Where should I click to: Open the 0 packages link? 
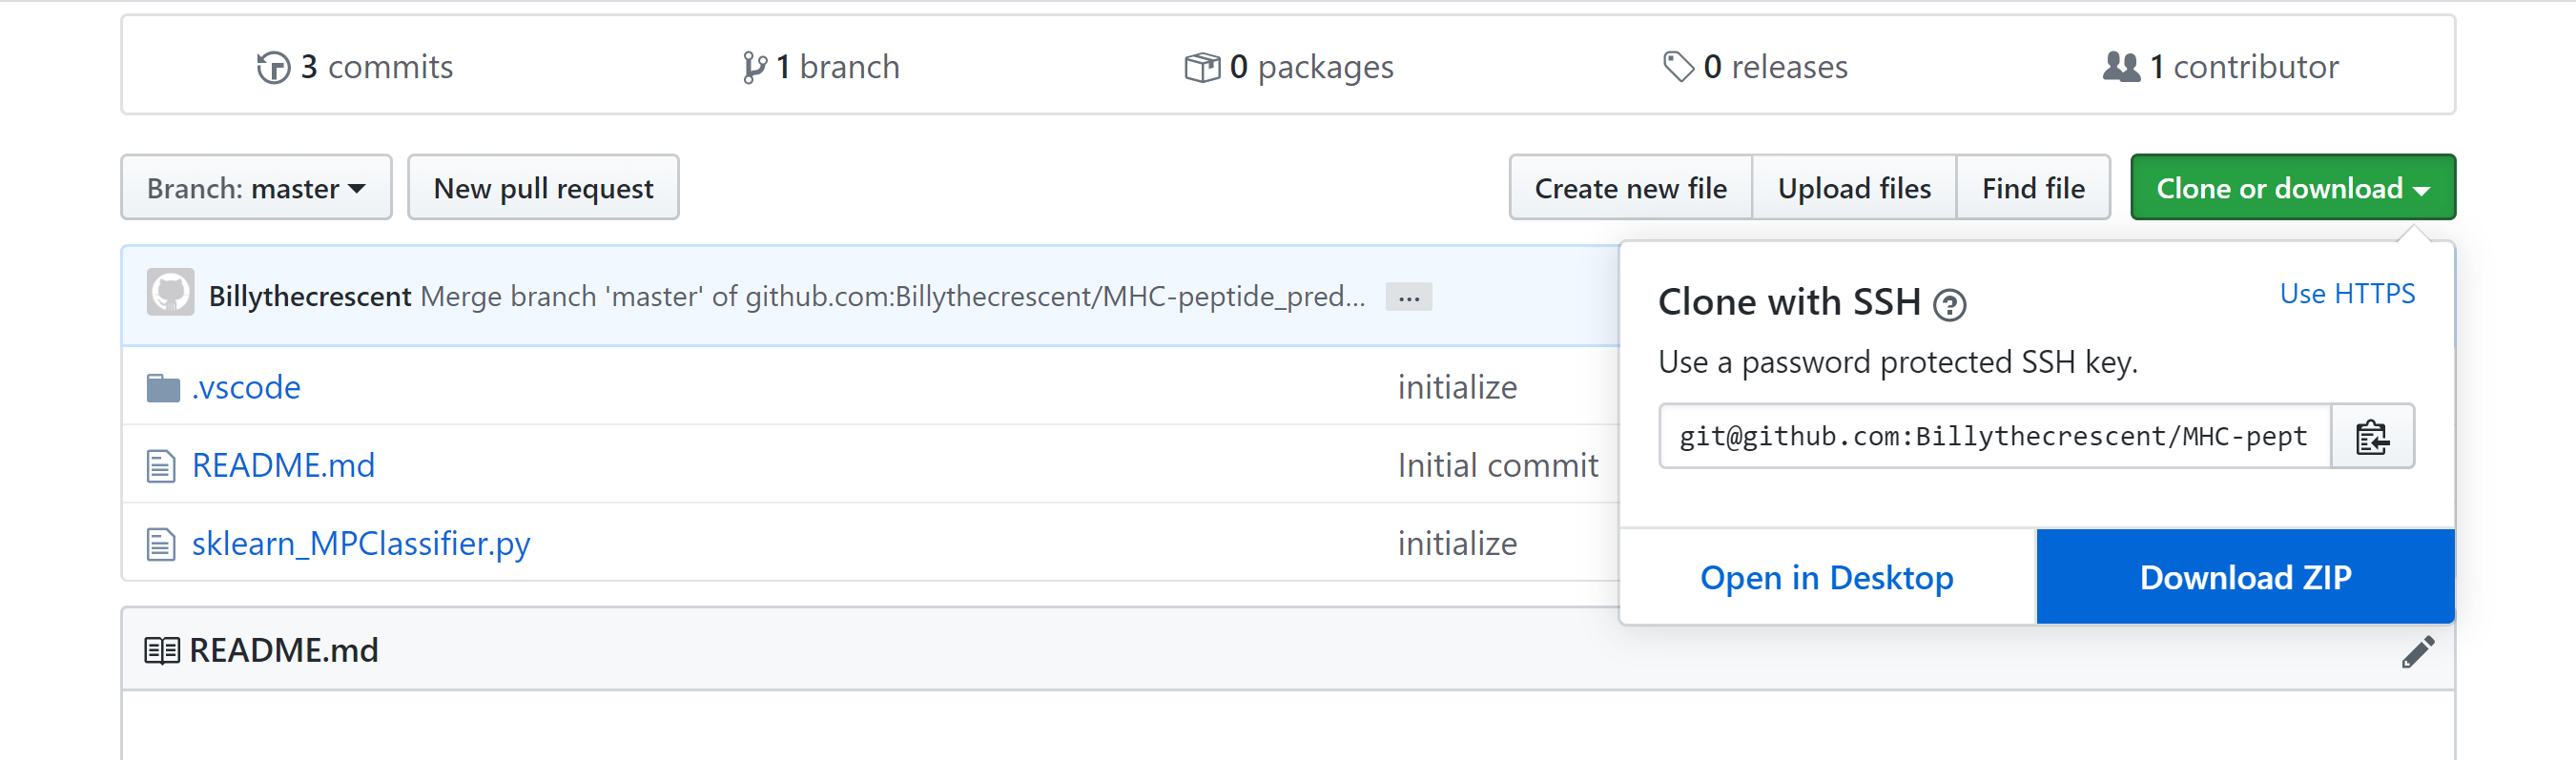(x=1289, y=67)
